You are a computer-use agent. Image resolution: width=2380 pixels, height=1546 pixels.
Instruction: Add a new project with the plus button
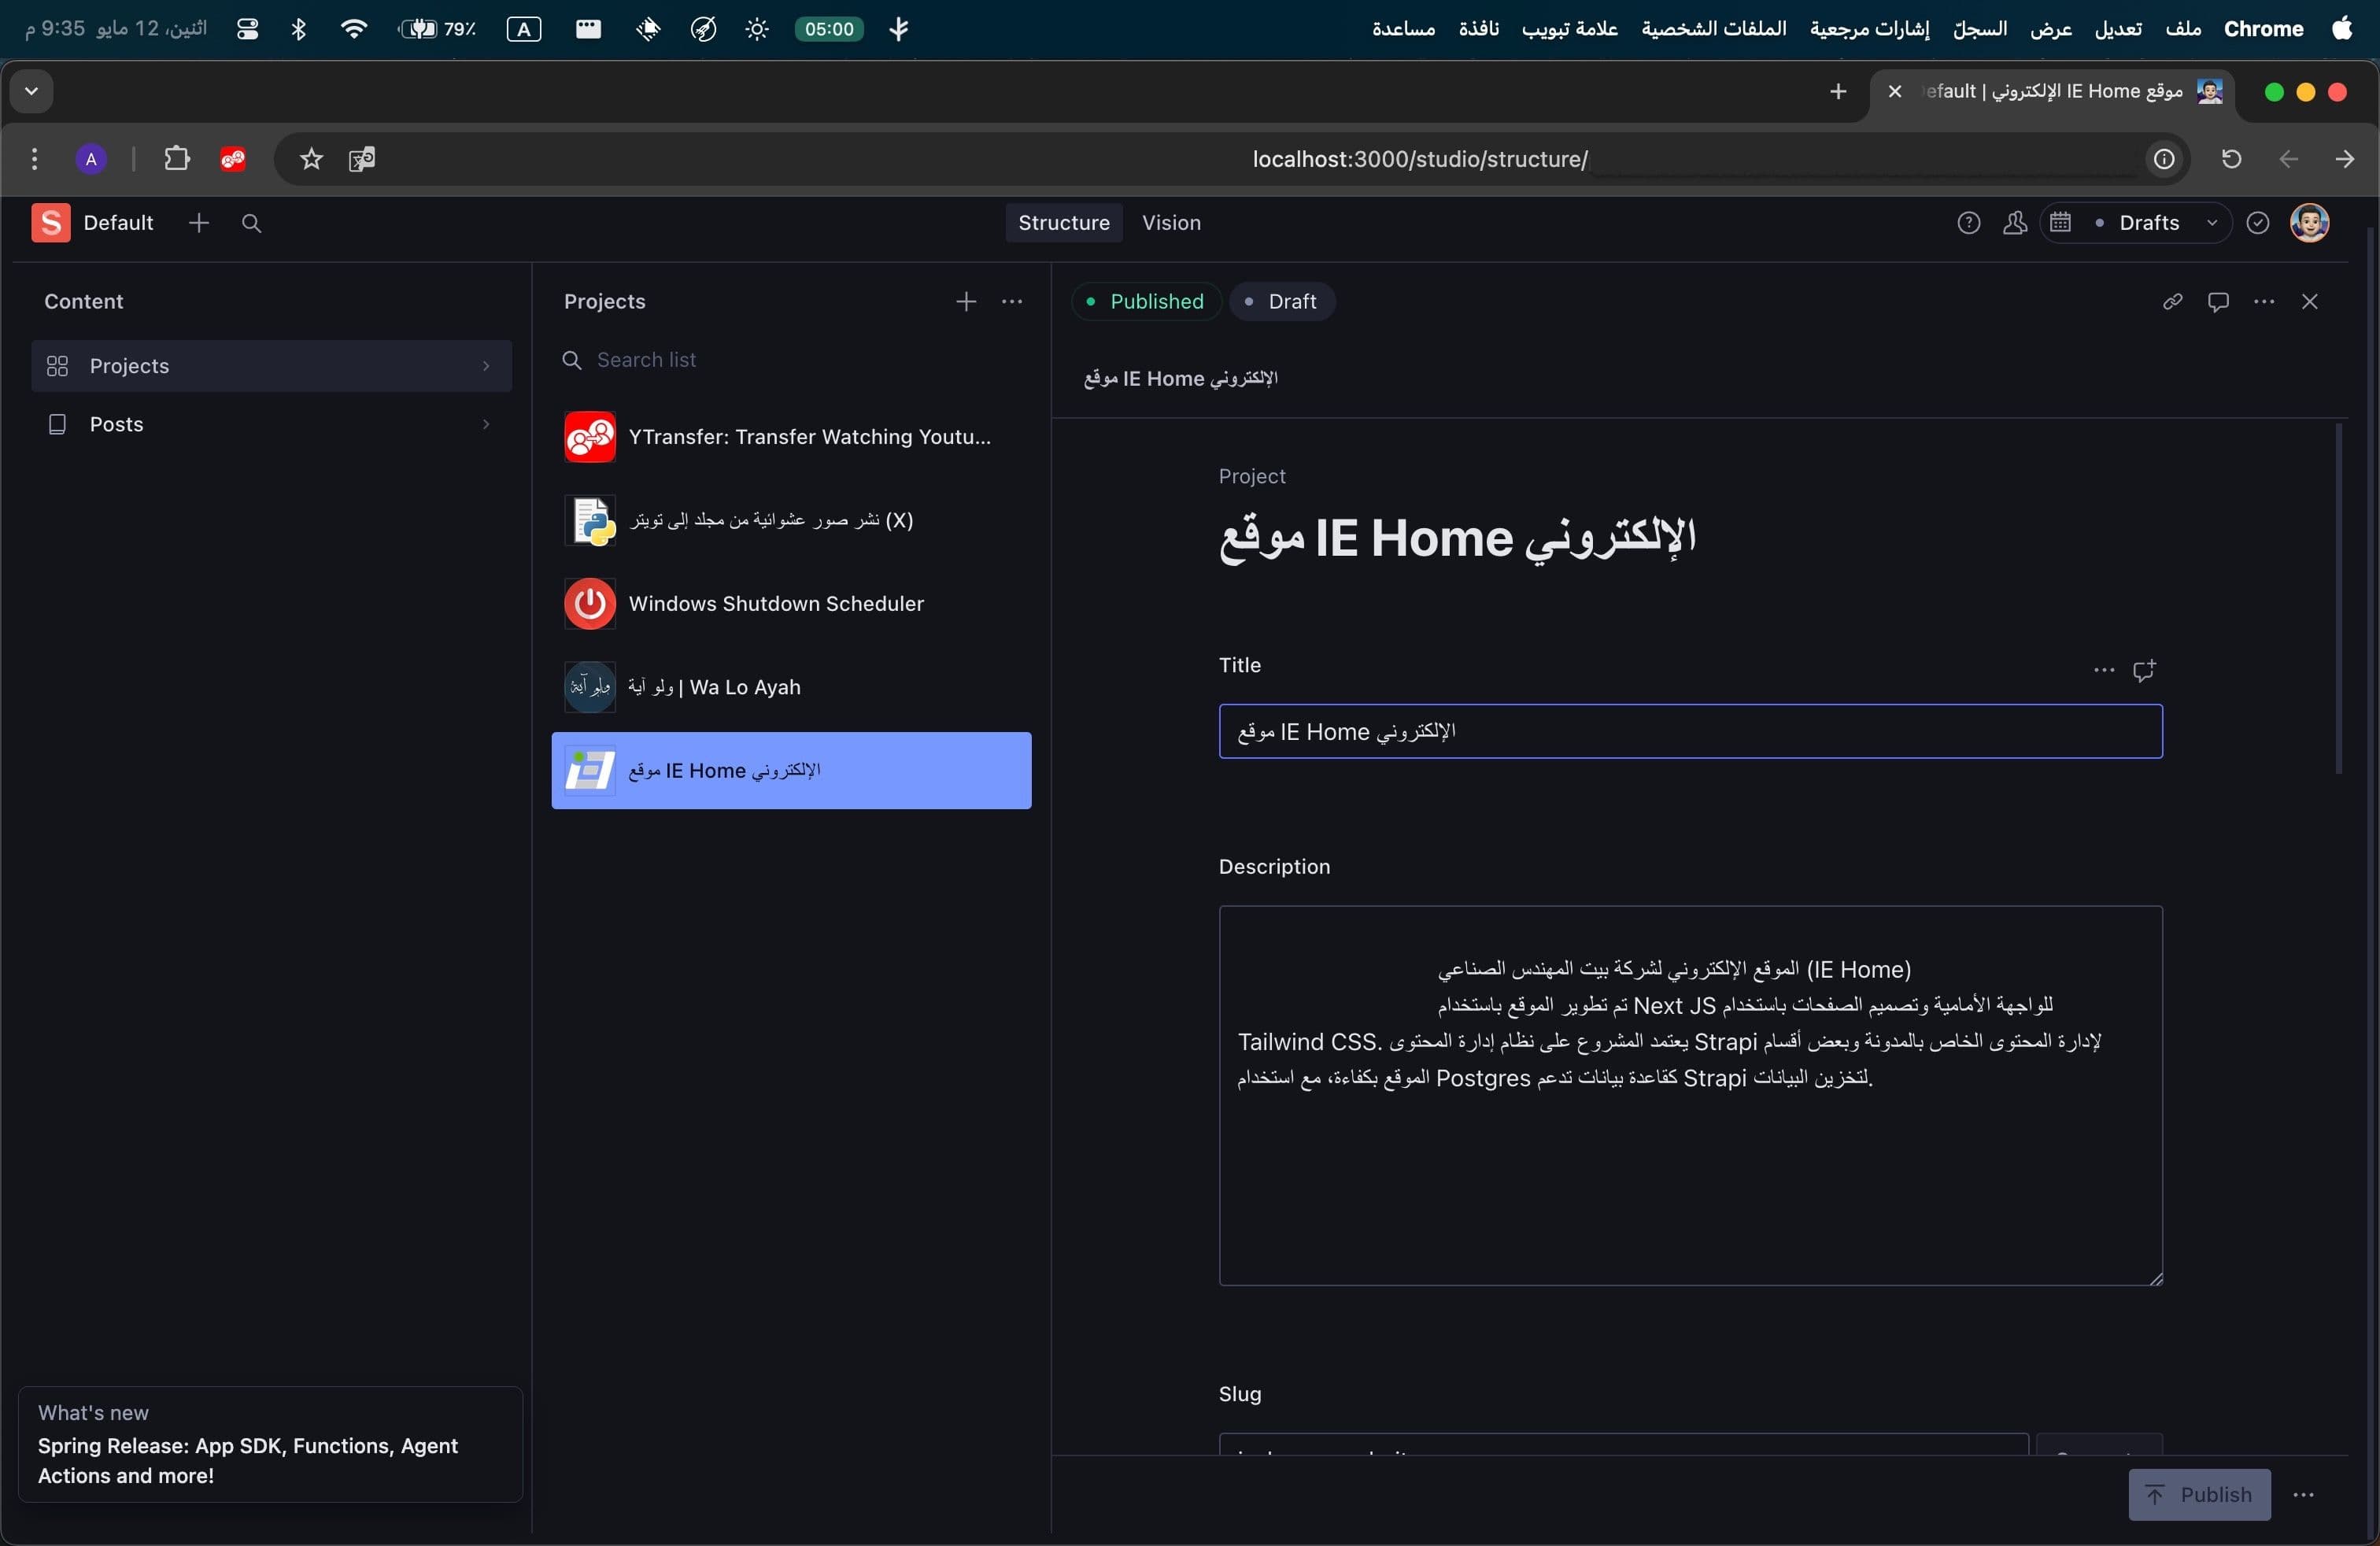pyautogui.click(x=965, y=301)
